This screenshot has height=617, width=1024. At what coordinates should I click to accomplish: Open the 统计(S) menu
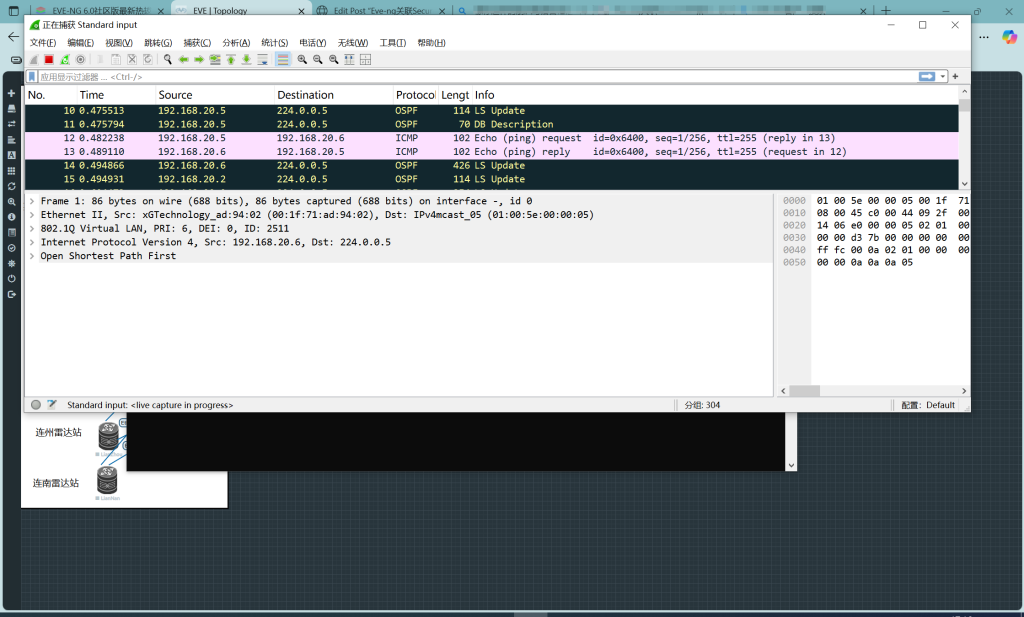[274, 43]
